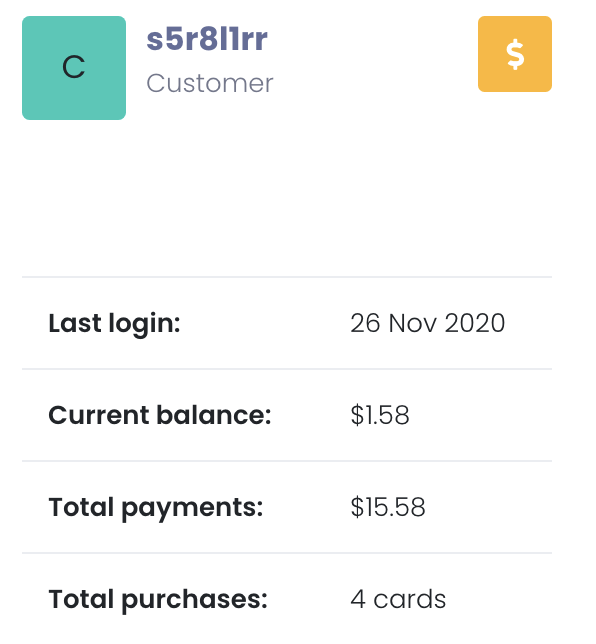596x644 pixels.
Task: Click the word cards in purchases value
Action: [410, 599]
